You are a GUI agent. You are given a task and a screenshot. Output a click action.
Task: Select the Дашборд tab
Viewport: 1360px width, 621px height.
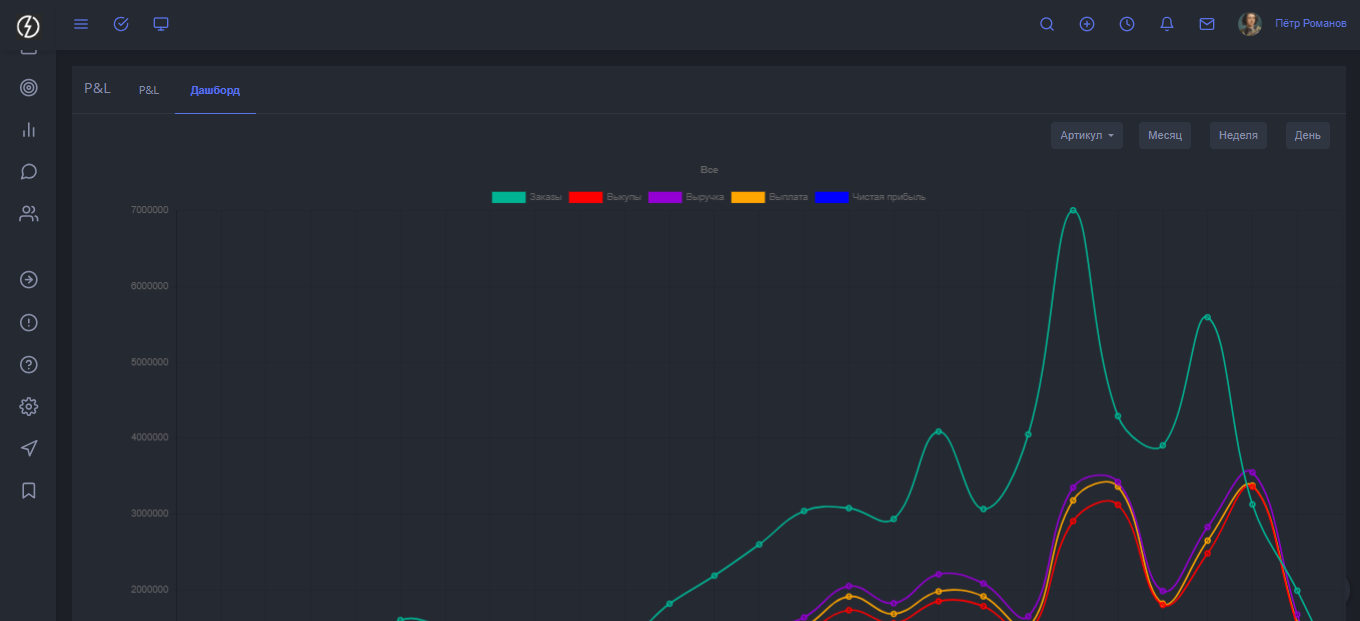click(215, 90)
